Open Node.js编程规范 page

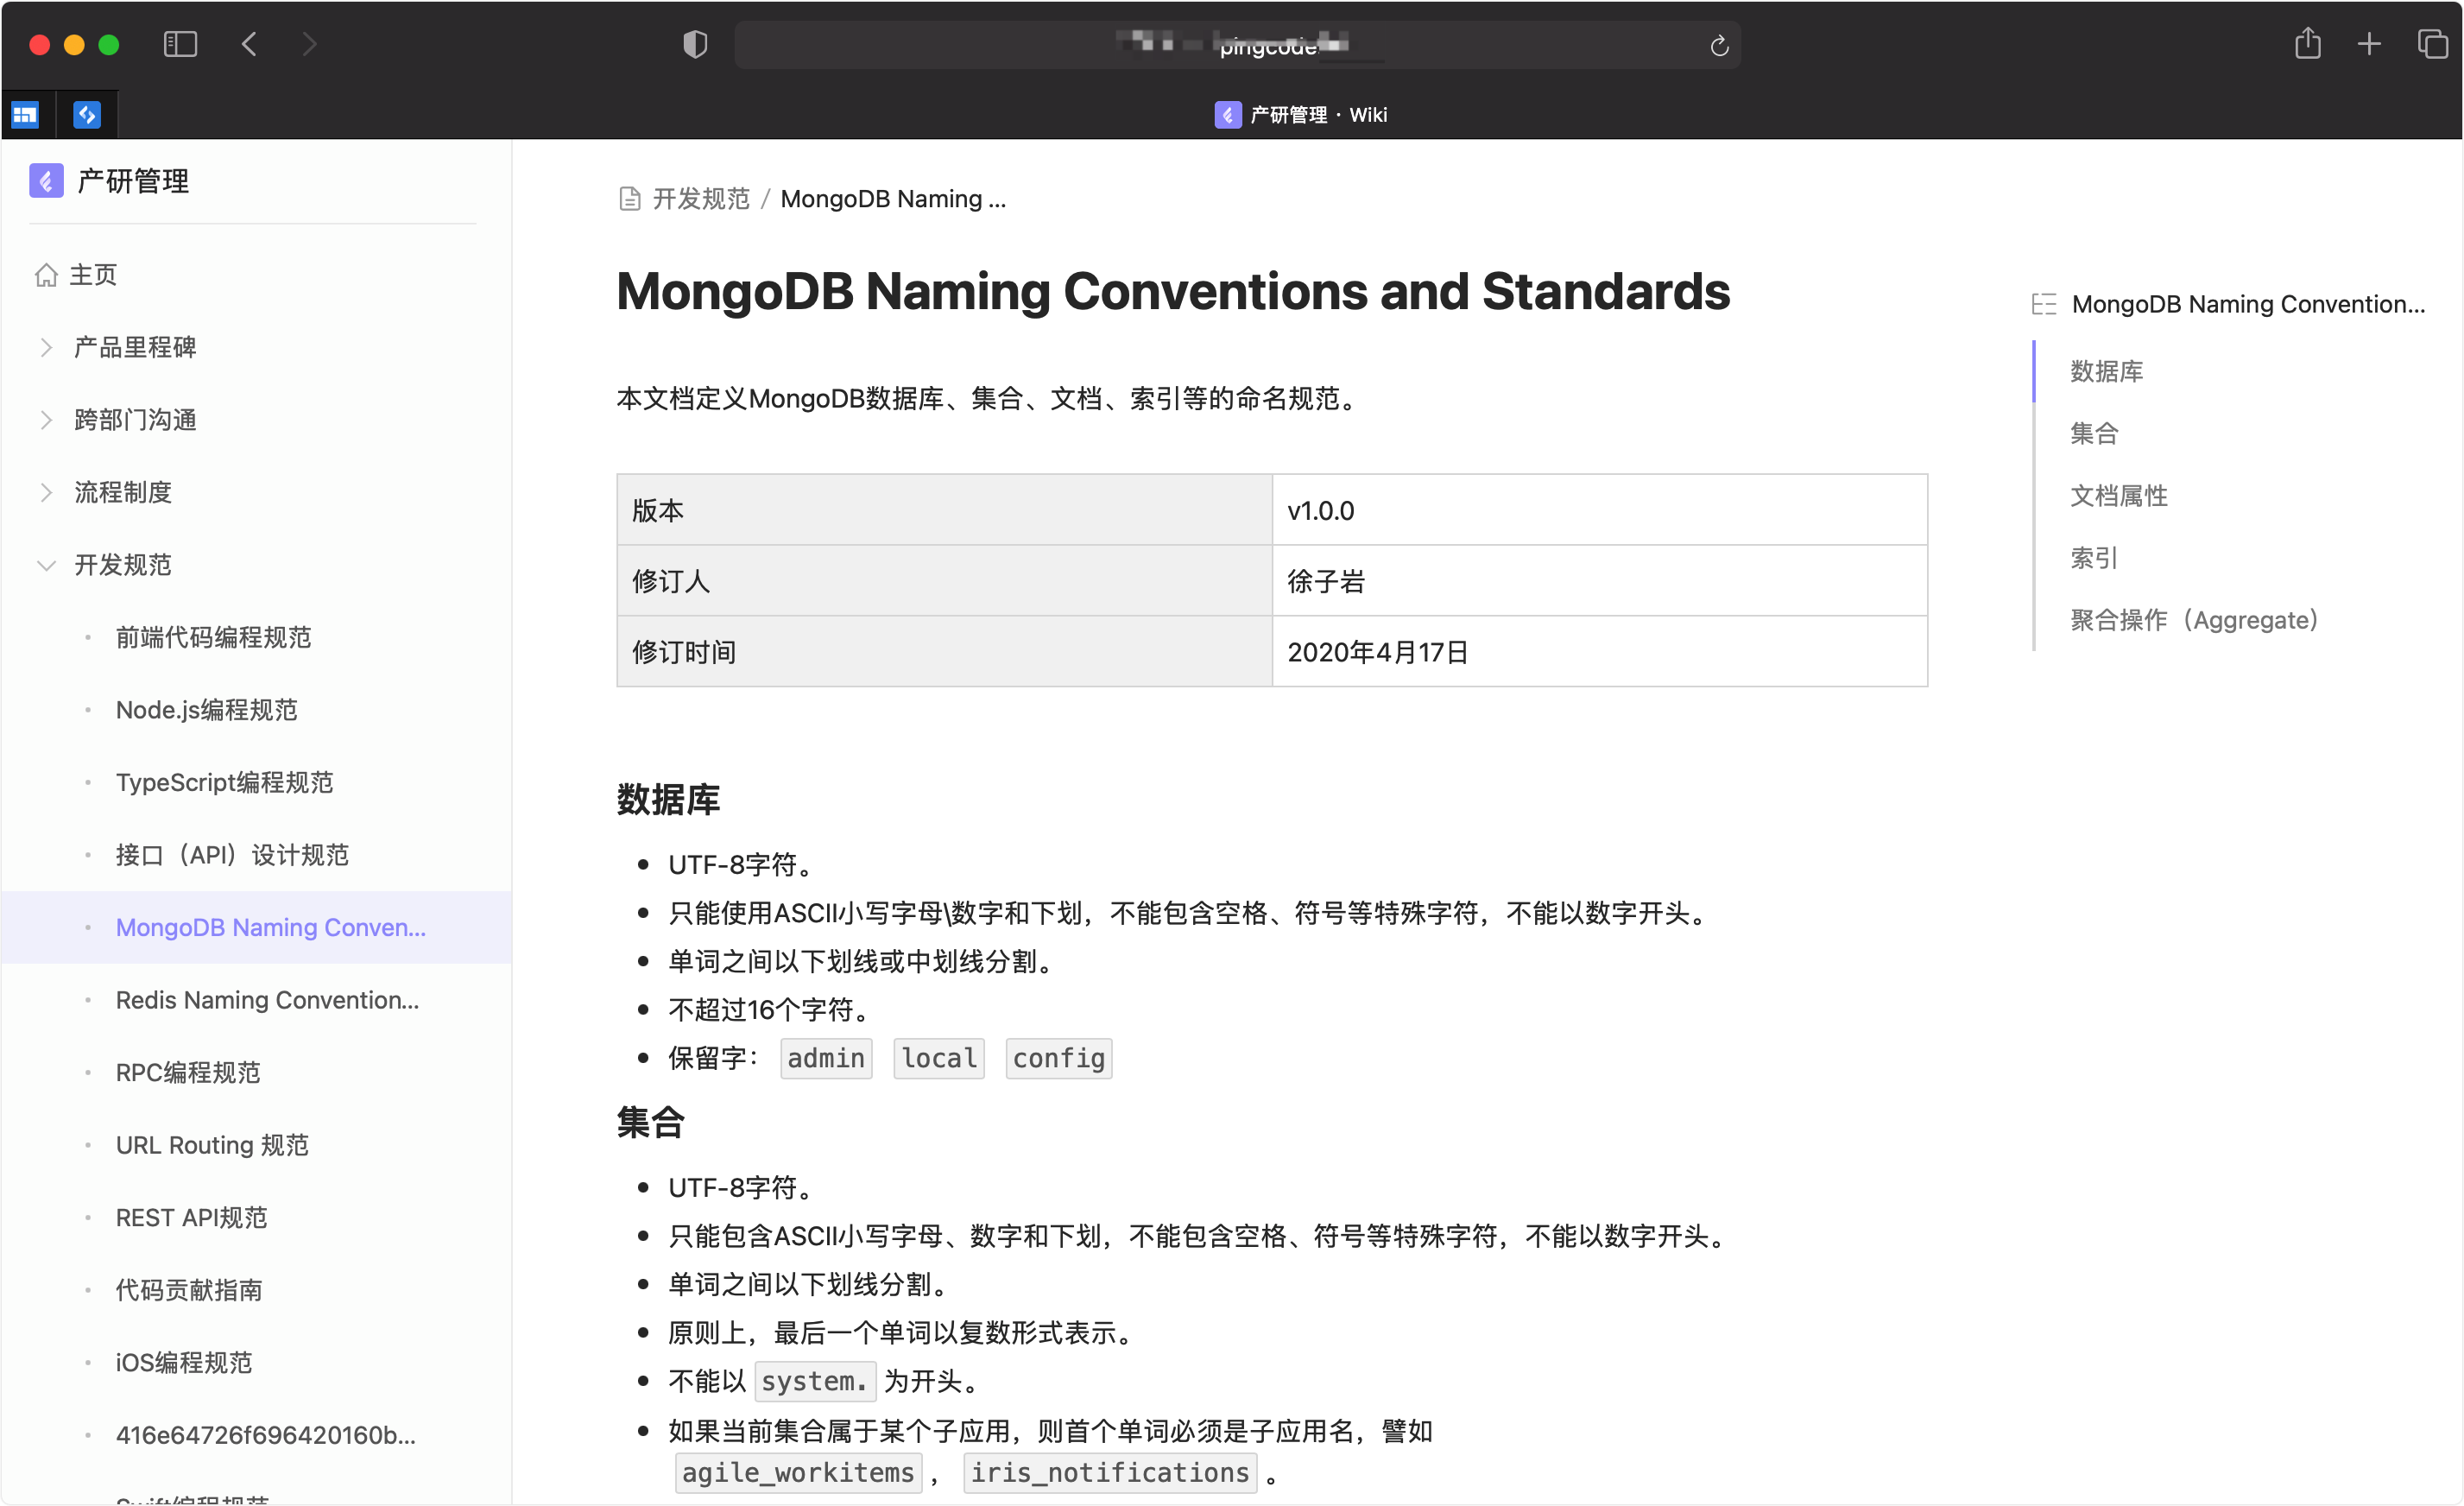click(x=206, y=710)
